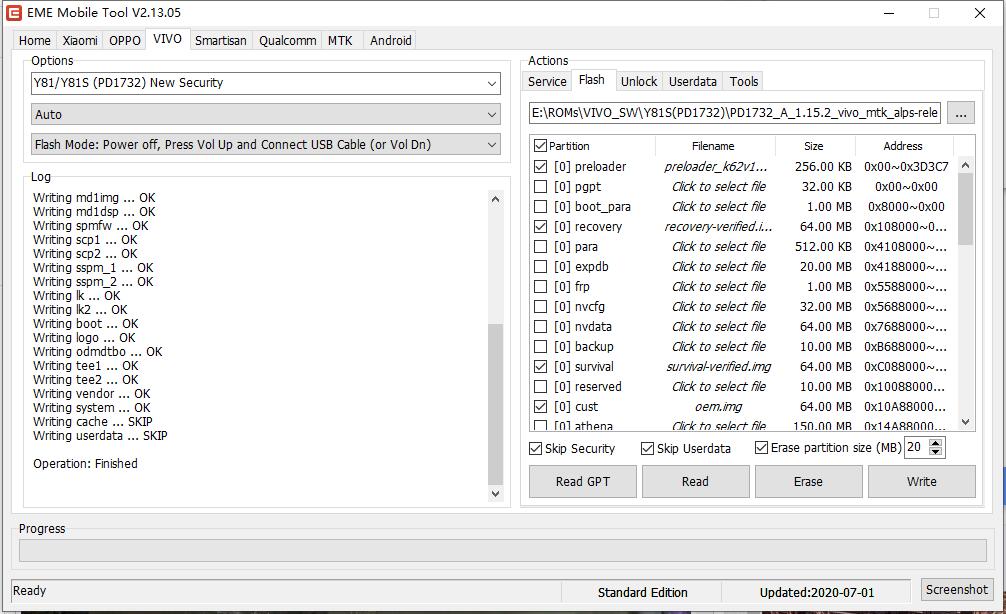The width and height of the screenshot is (1006, 614).
Task: Switch to the Userdata actions tab
Action: [x=693, y=81]
